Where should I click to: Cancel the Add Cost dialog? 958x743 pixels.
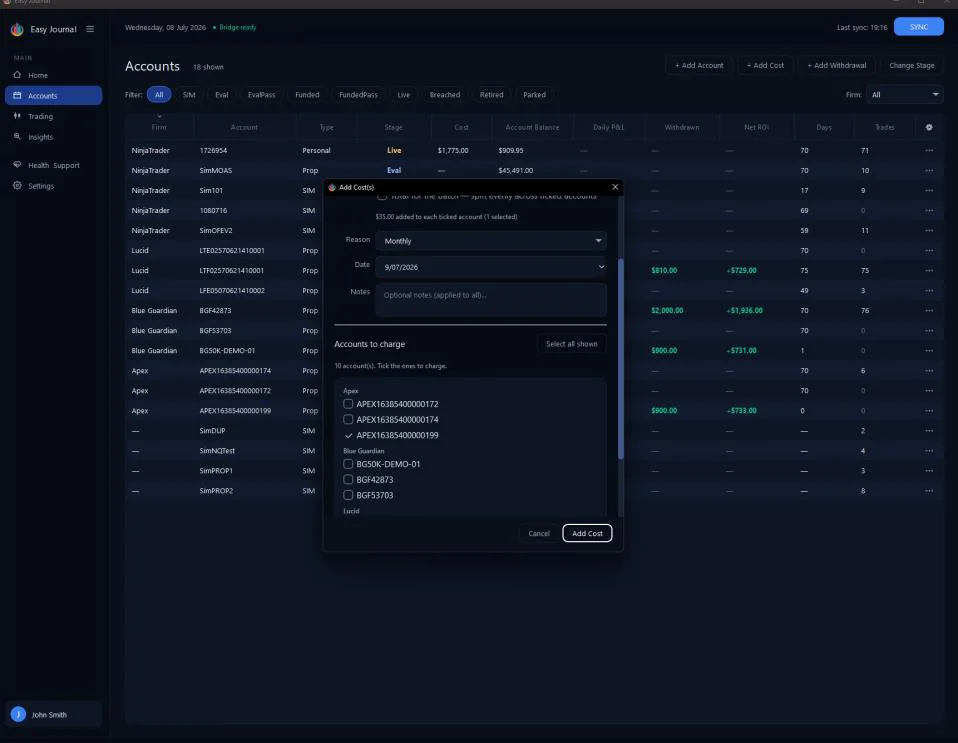(539, 533)
